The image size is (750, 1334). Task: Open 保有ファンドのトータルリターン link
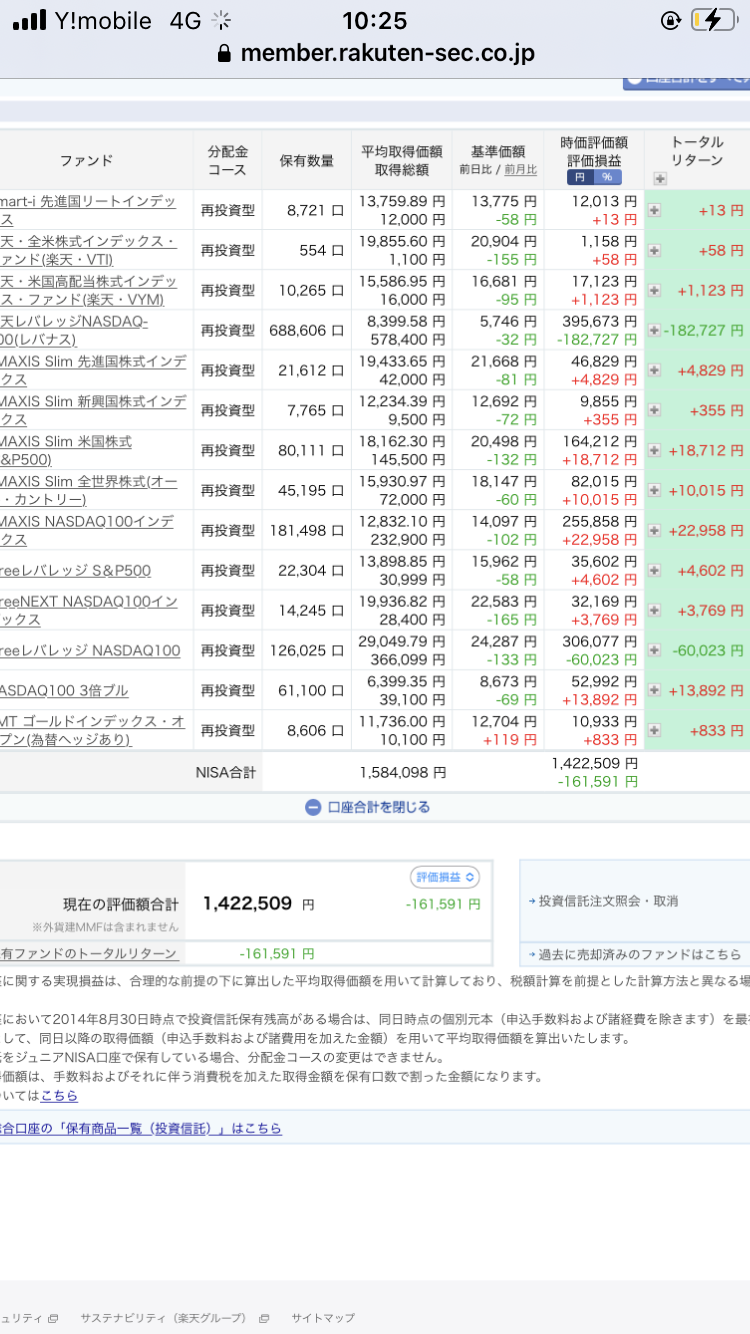tap(89, 954)
